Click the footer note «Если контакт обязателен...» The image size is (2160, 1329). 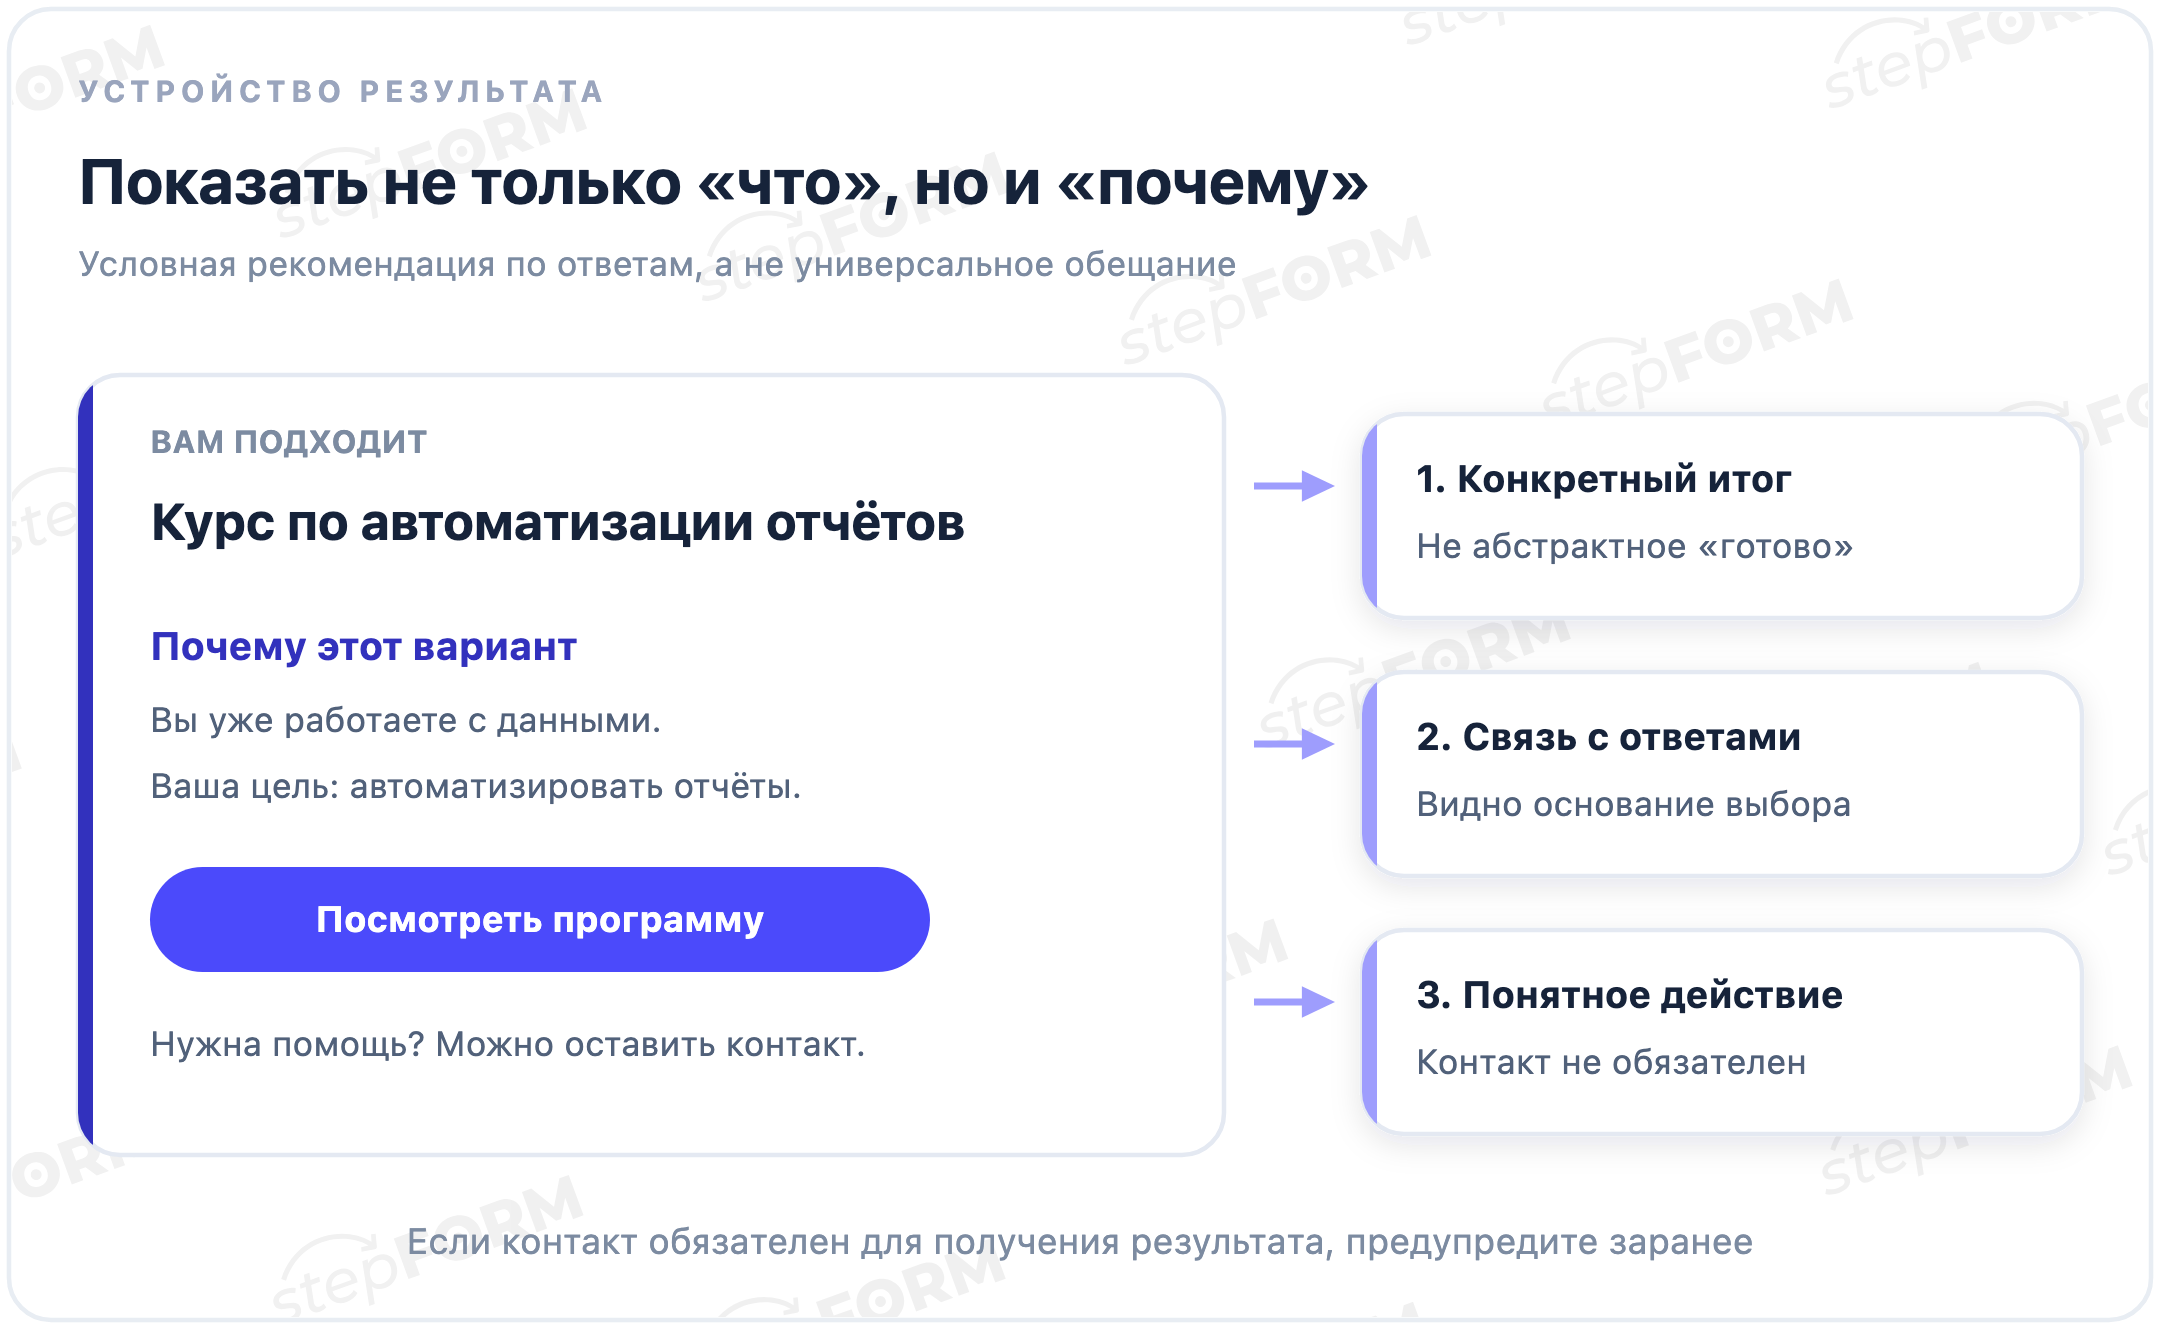point(1080,1242)
